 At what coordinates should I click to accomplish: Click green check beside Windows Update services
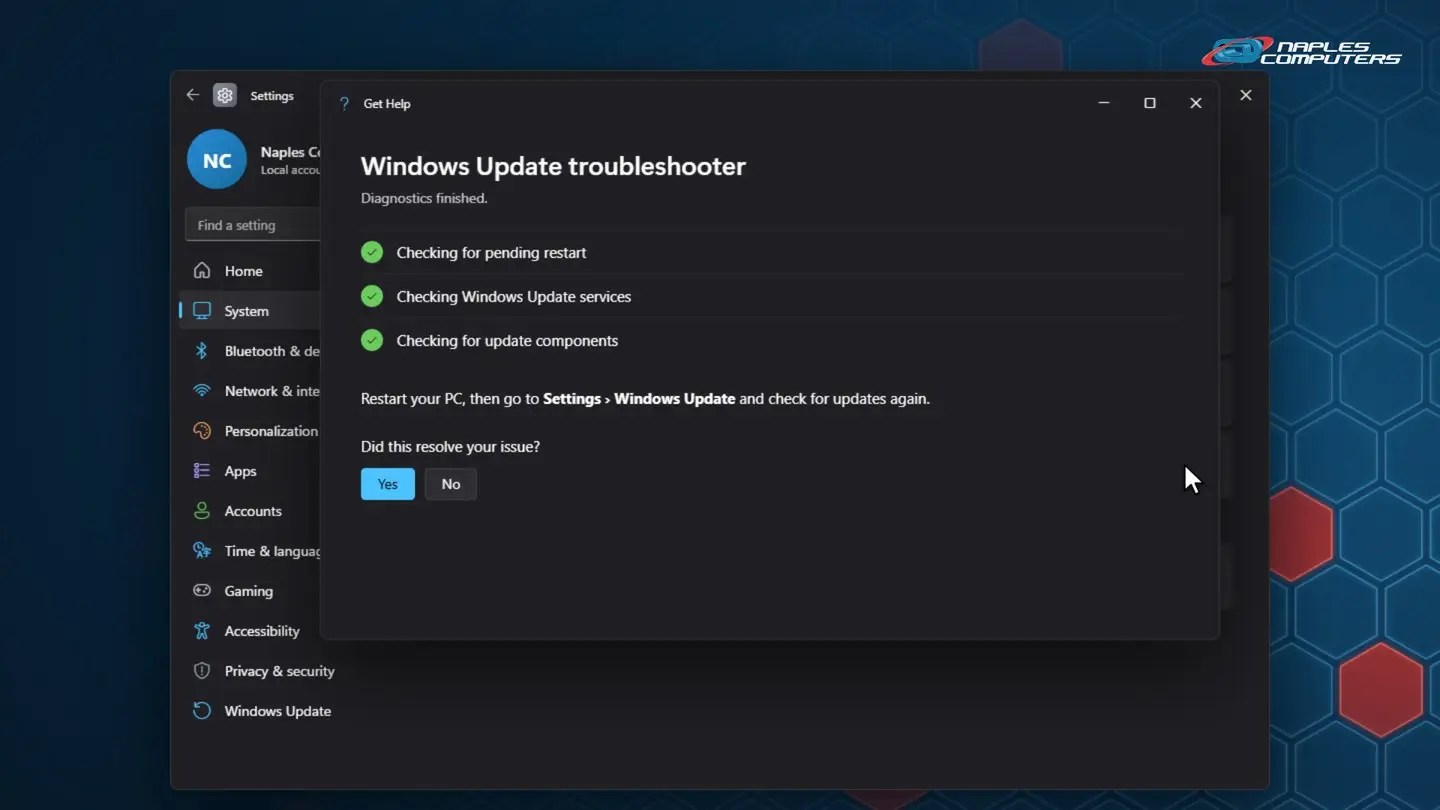pyautogui.click(x=372, y=296)
